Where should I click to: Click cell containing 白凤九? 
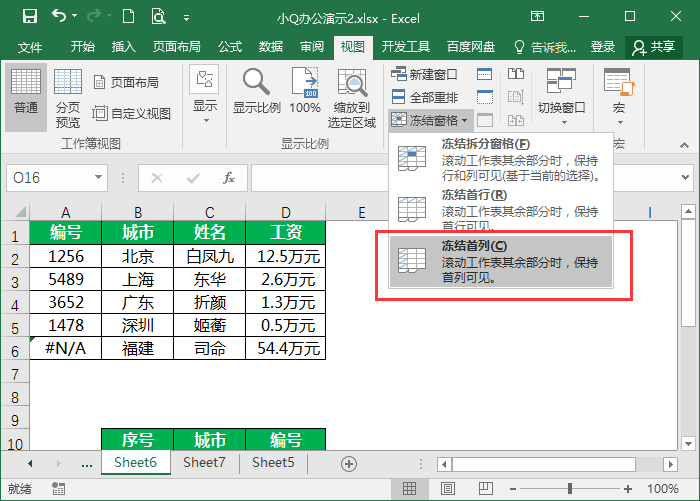point(209,256)
